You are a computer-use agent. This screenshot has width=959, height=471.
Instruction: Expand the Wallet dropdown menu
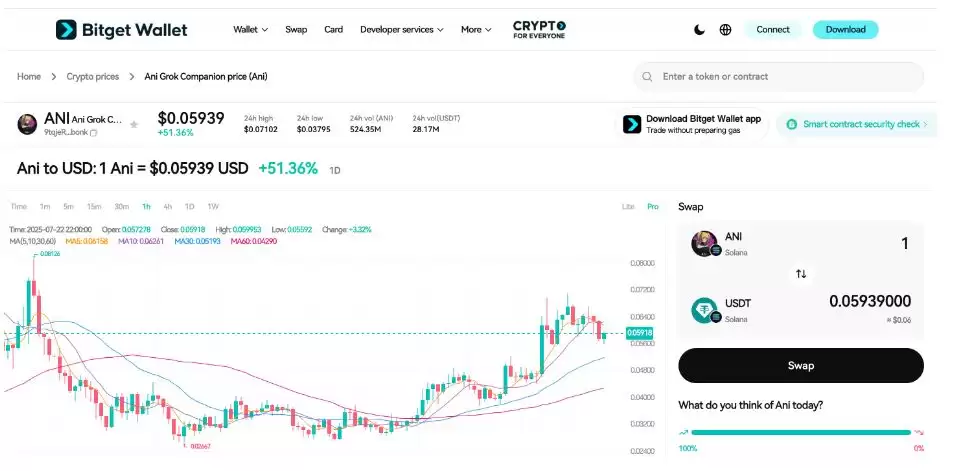point(250,30)
